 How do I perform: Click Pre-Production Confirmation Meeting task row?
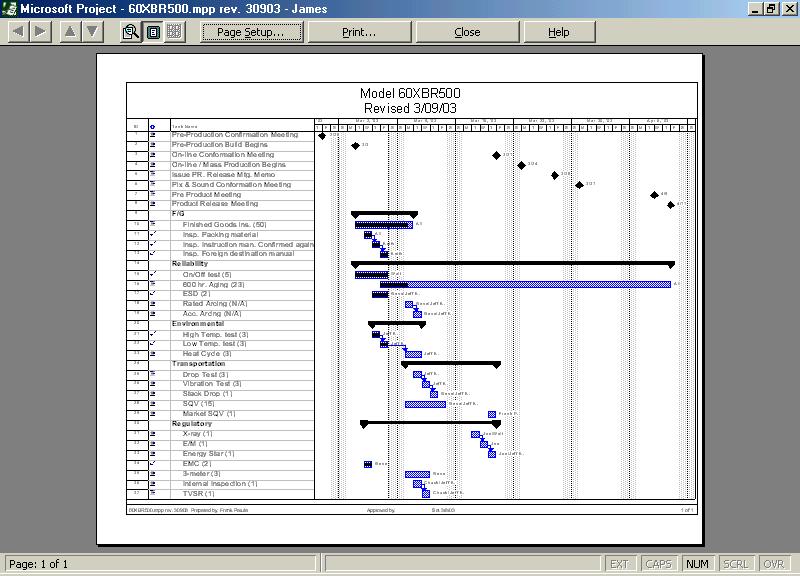tap(235, 135)
